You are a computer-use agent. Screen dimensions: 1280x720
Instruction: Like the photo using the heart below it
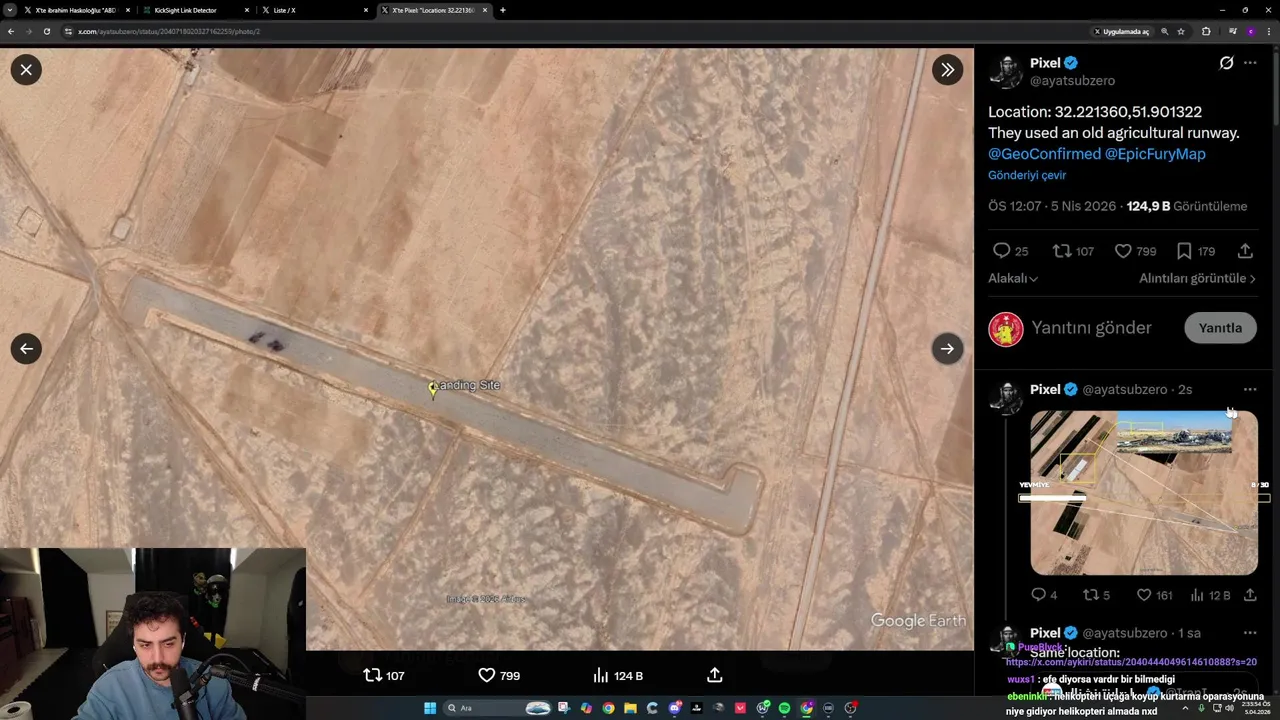[x=487, y=675]
